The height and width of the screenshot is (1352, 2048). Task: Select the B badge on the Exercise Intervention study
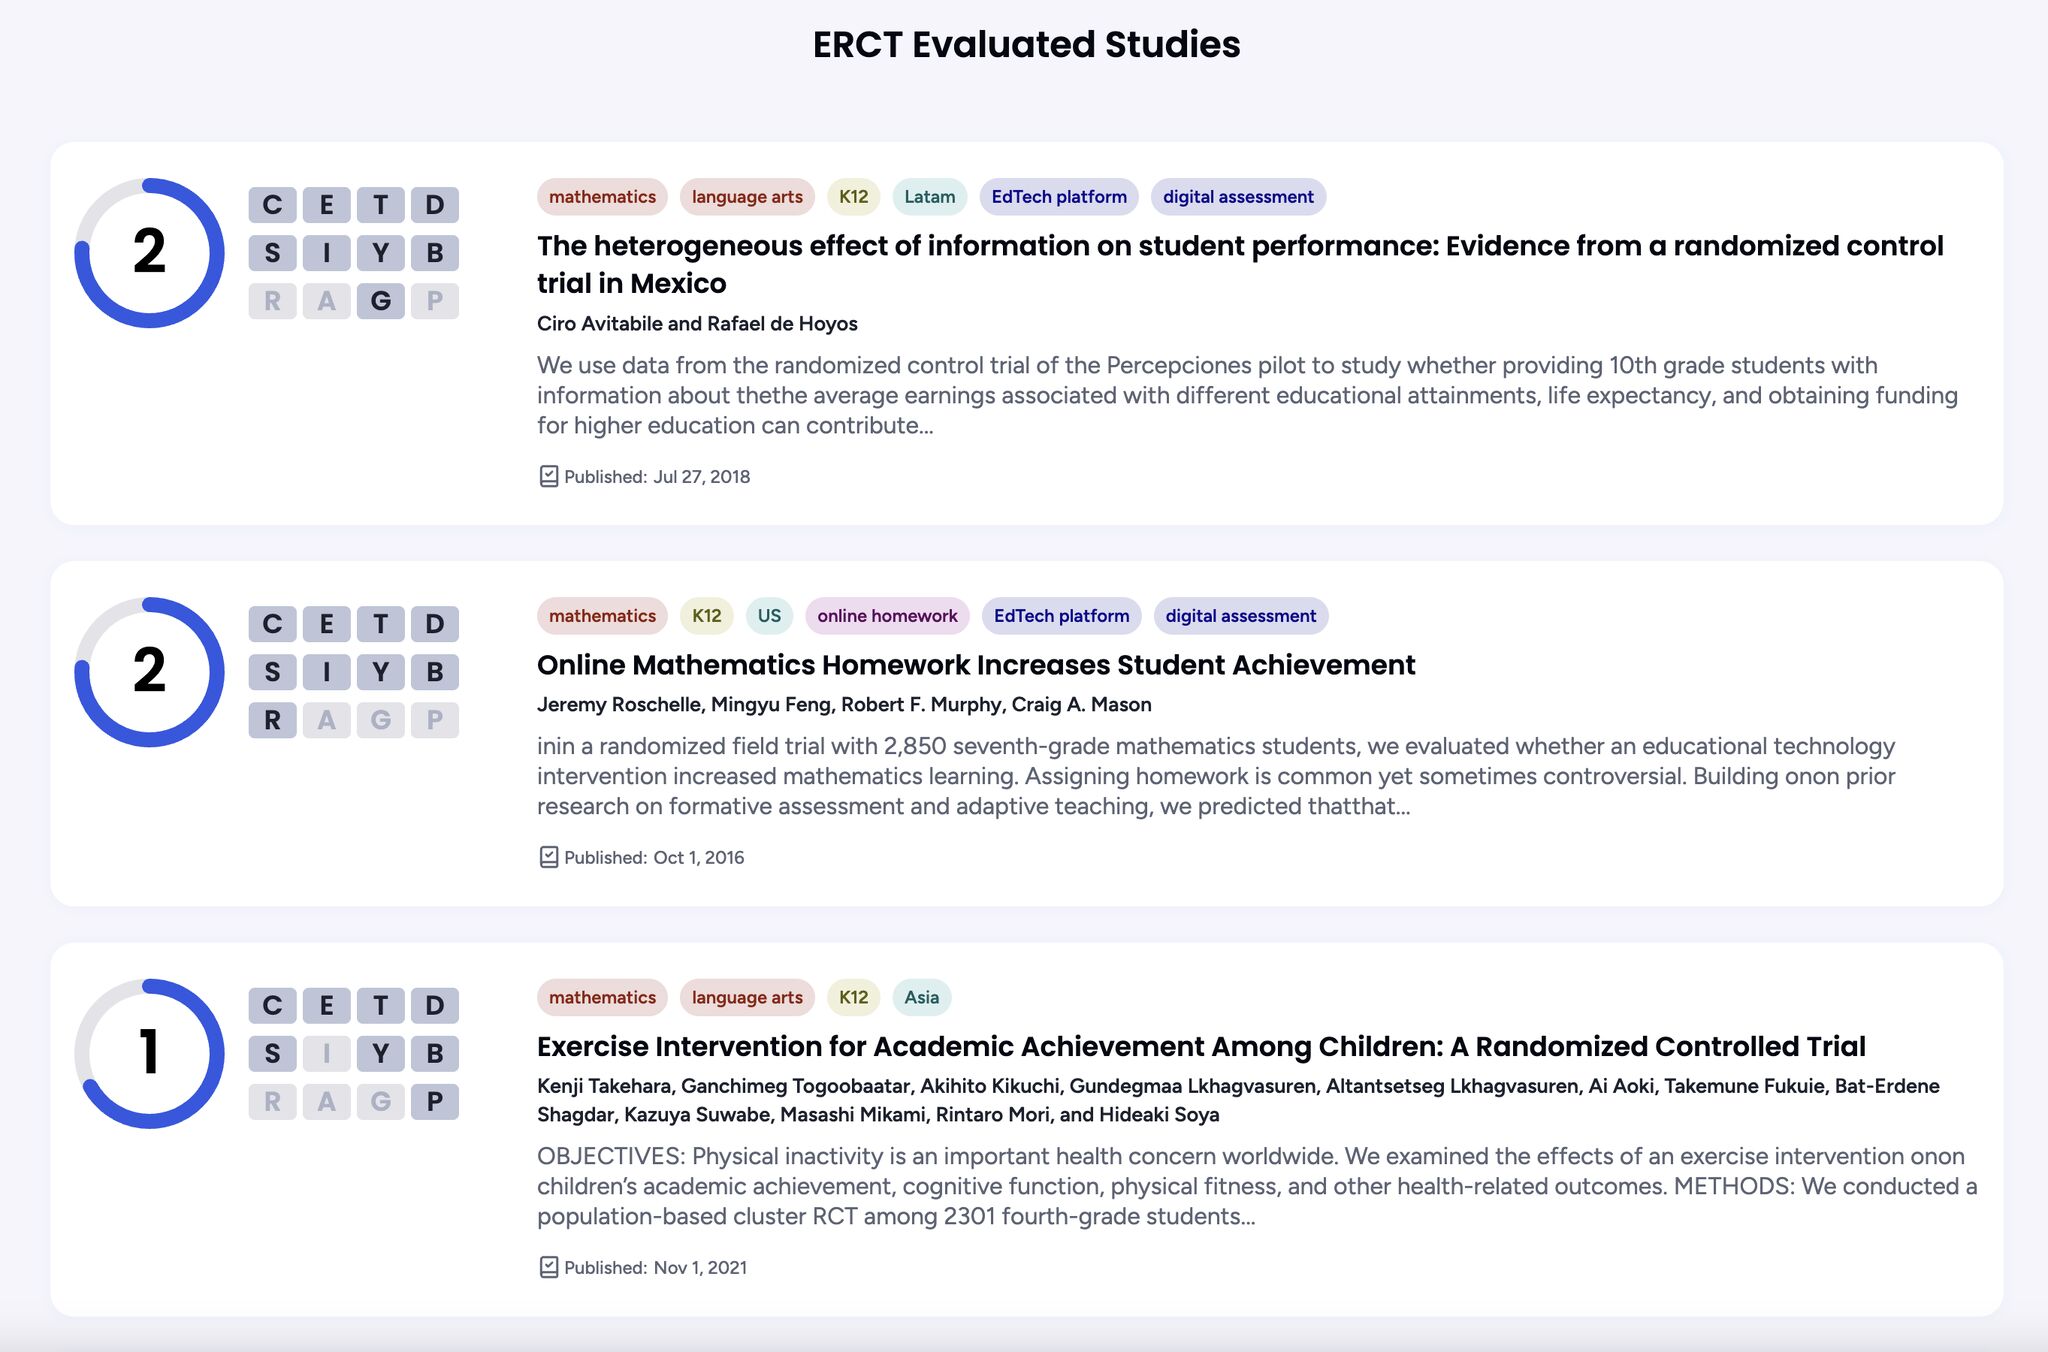(x=434, y=1053)
